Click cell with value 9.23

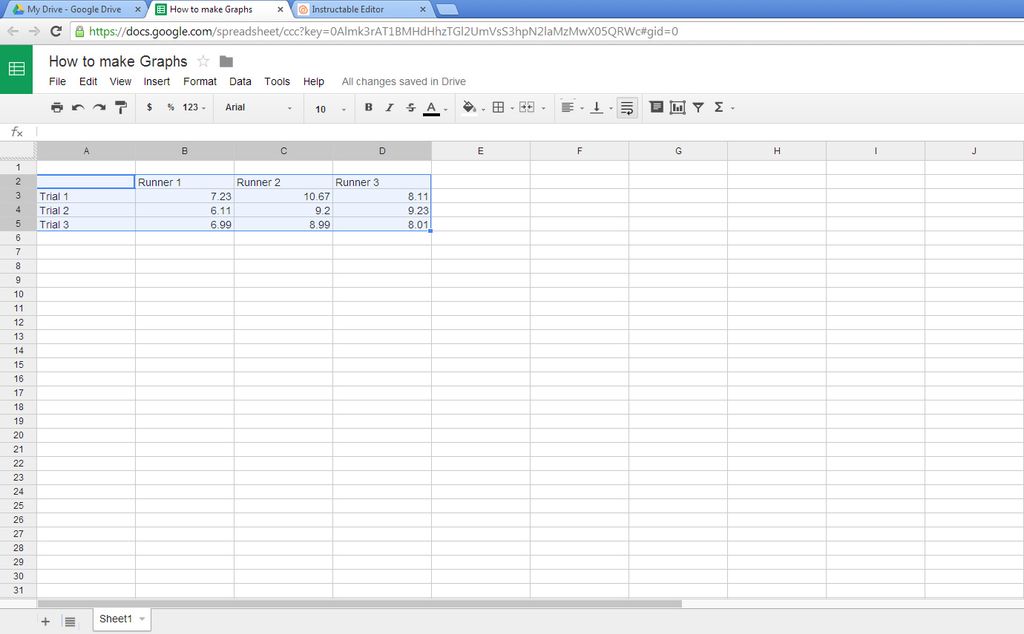coord(382,210)
